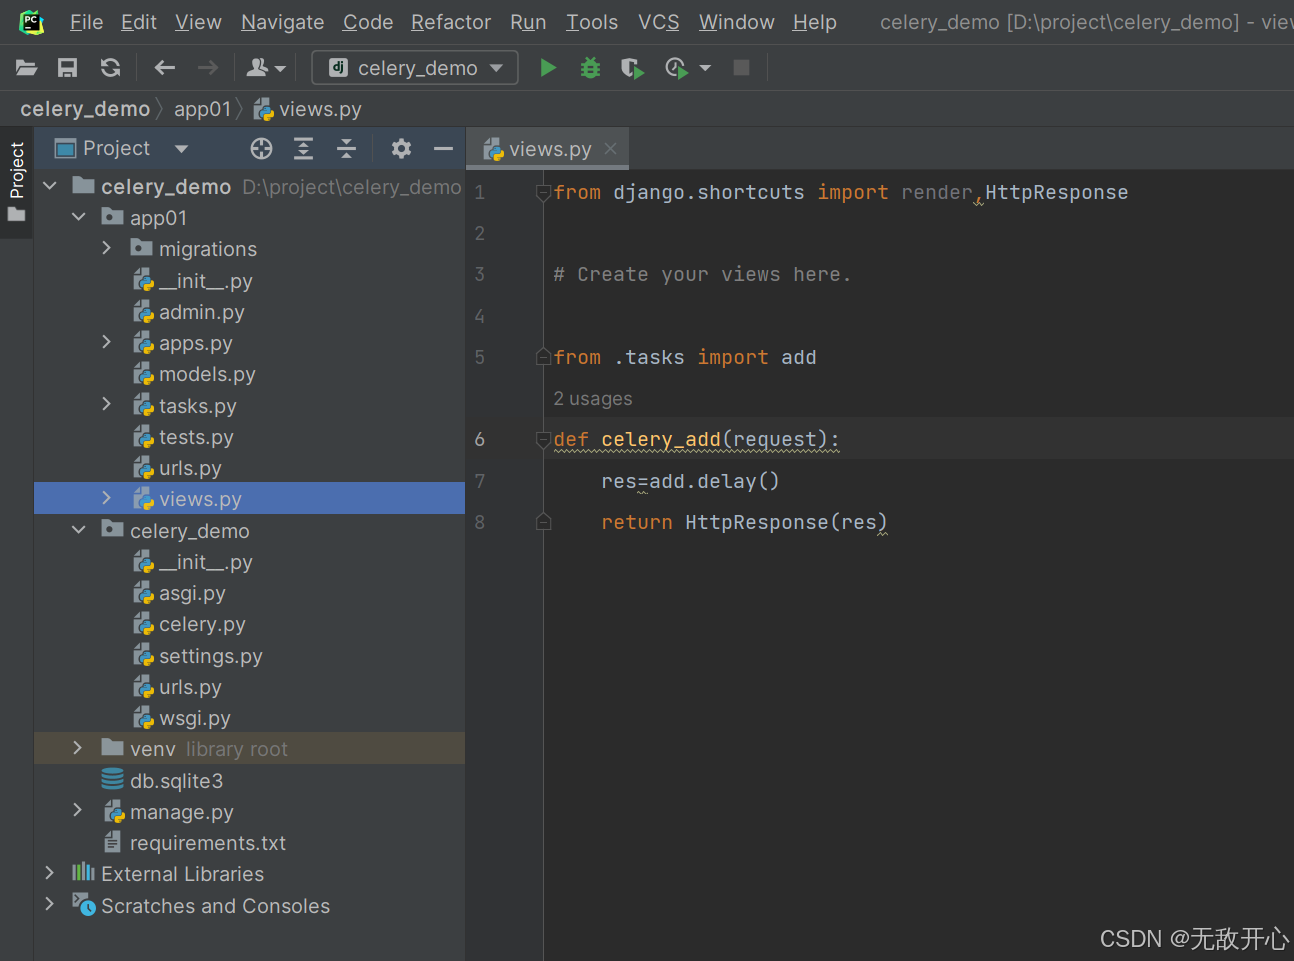Click views.py in the breadcrumb bar
This screenshot has height=961, width=1294.
click(x=308, y=109)
